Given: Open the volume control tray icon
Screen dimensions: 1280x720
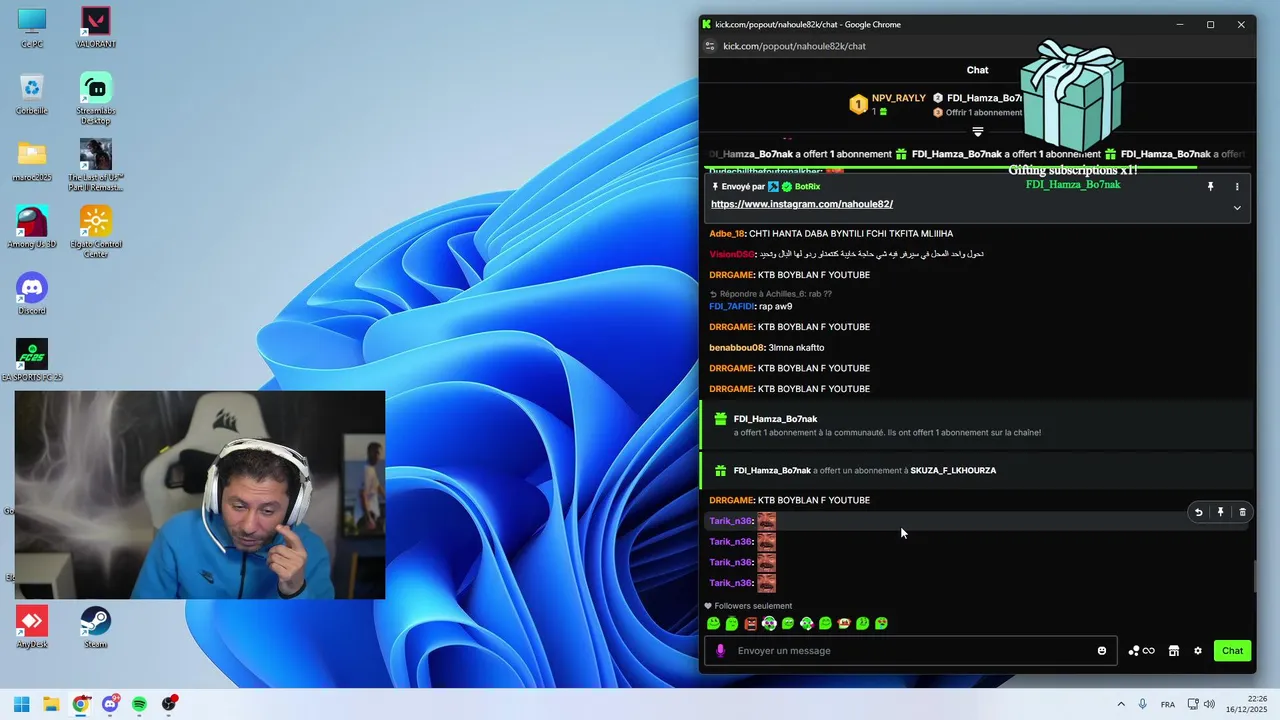Looking at the screenshot, I should pos(1209,705).
